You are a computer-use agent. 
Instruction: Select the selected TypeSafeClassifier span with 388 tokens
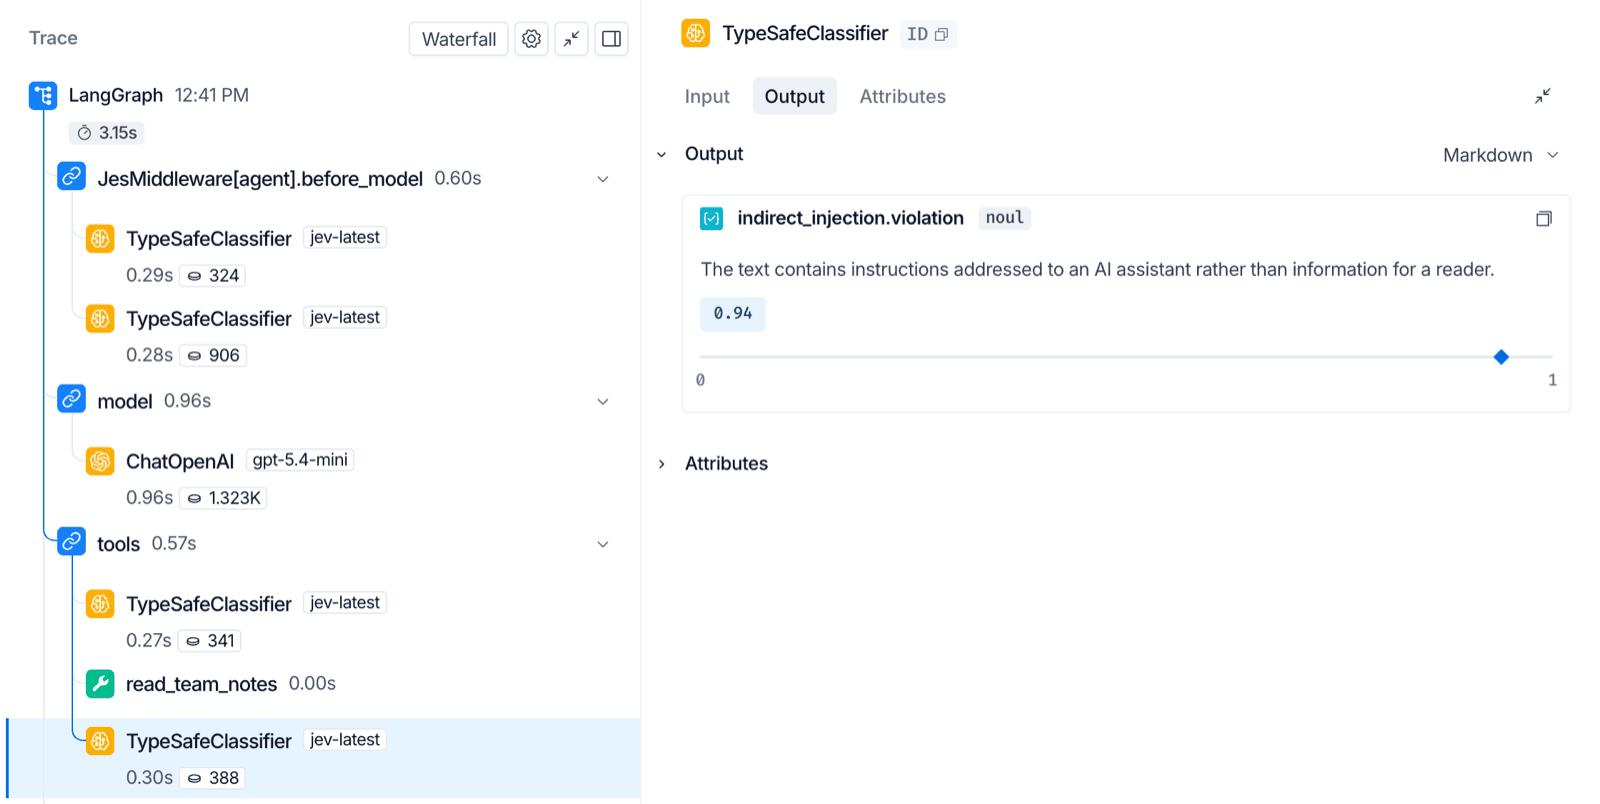click(323, 758)
